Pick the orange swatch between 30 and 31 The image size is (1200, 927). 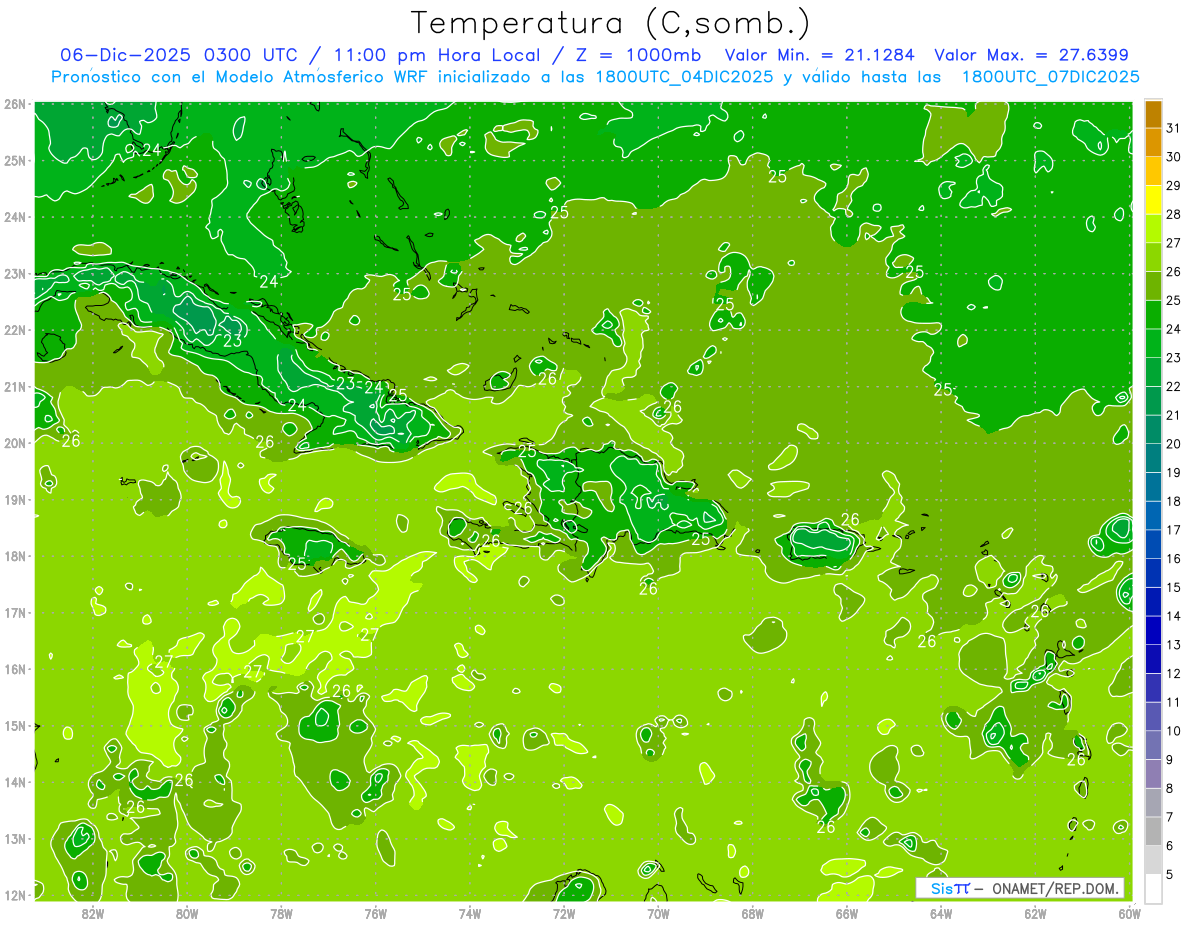[x=1153, y=143]
